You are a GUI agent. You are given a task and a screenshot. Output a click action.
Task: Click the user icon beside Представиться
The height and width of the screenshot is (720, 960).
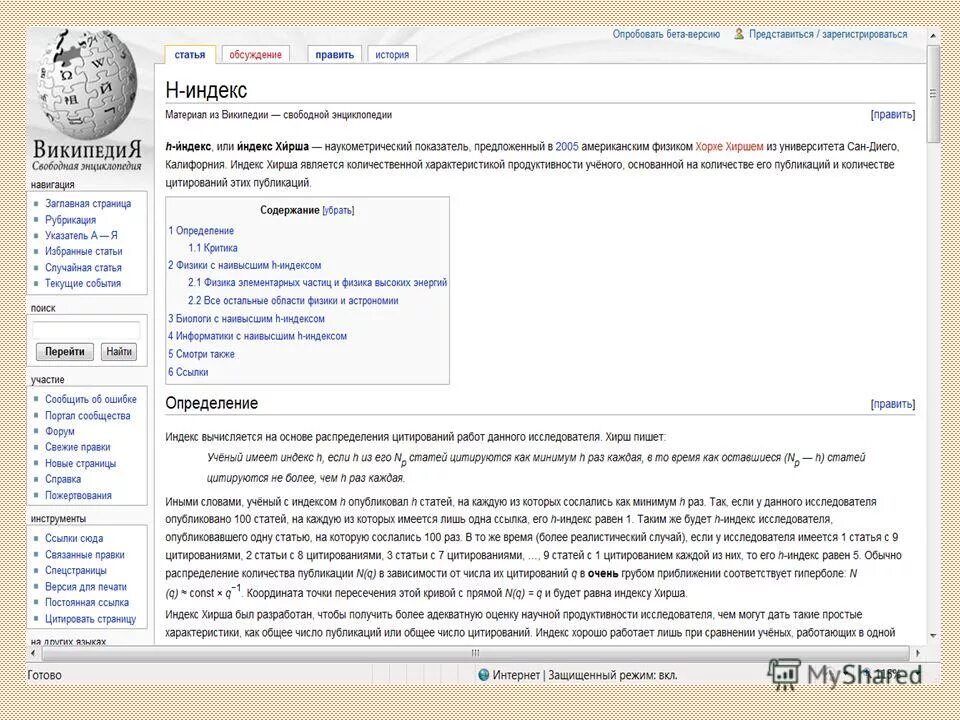pos(739,34)
